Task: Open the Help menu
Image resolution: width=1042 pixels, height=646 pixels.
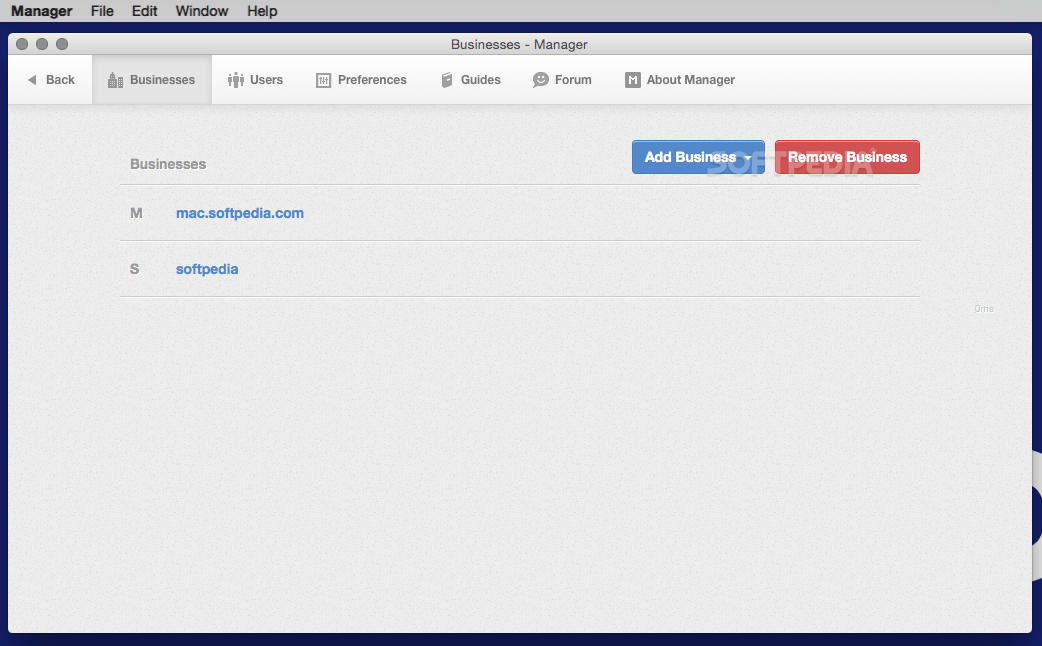Action: tap(262, 11)
